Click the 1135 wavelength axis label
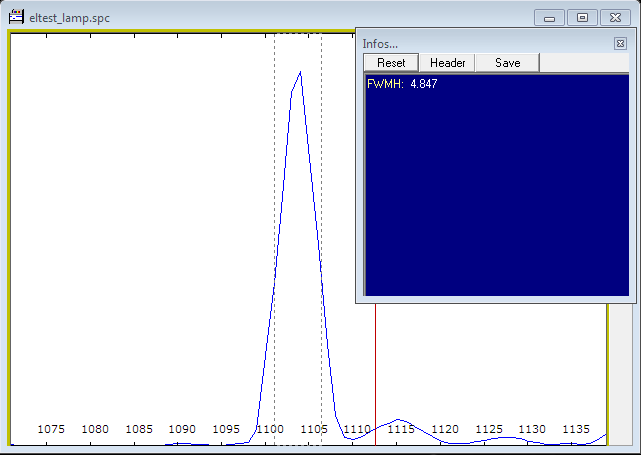This screenshot has height=455, width=641. pos(575,429)
